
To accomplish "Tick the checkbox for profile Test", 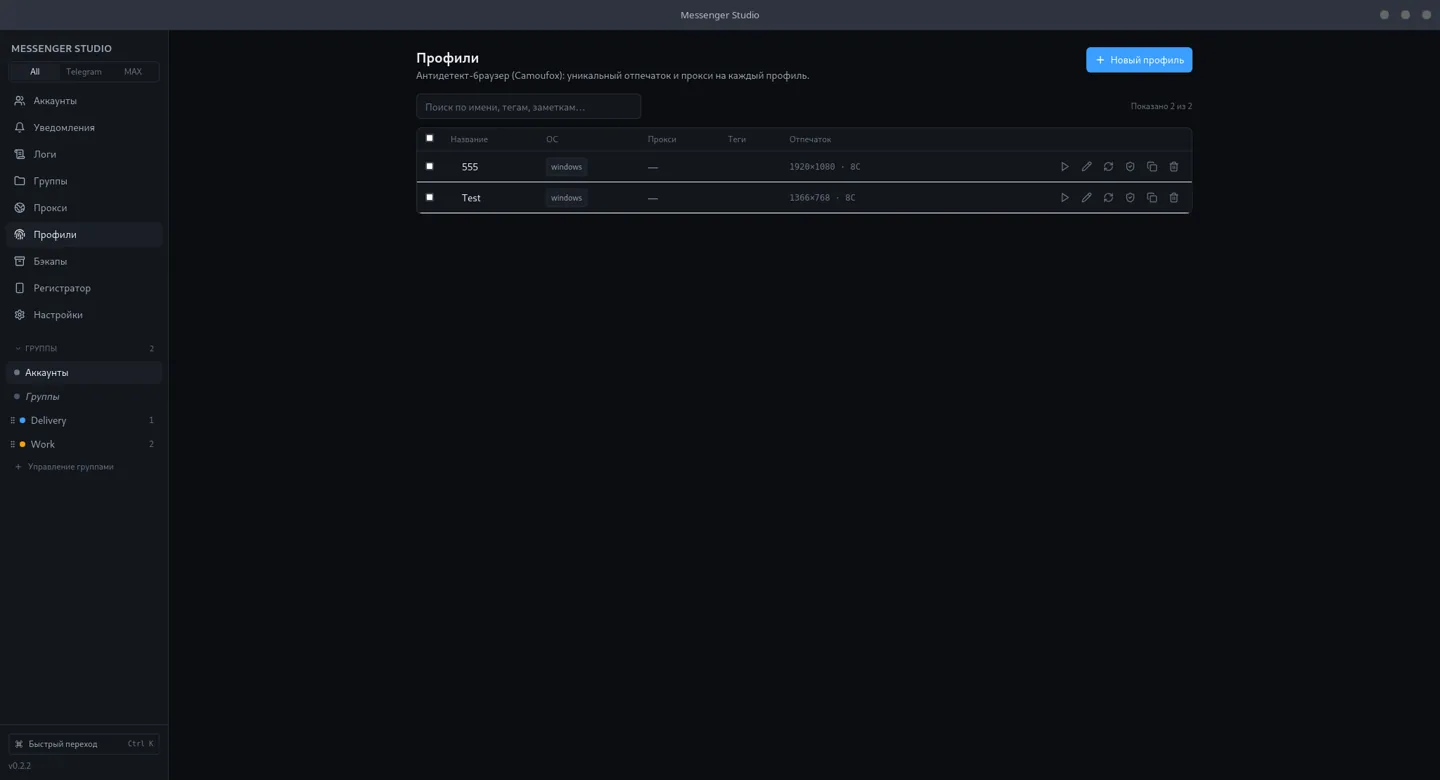I will coord(430,197).
